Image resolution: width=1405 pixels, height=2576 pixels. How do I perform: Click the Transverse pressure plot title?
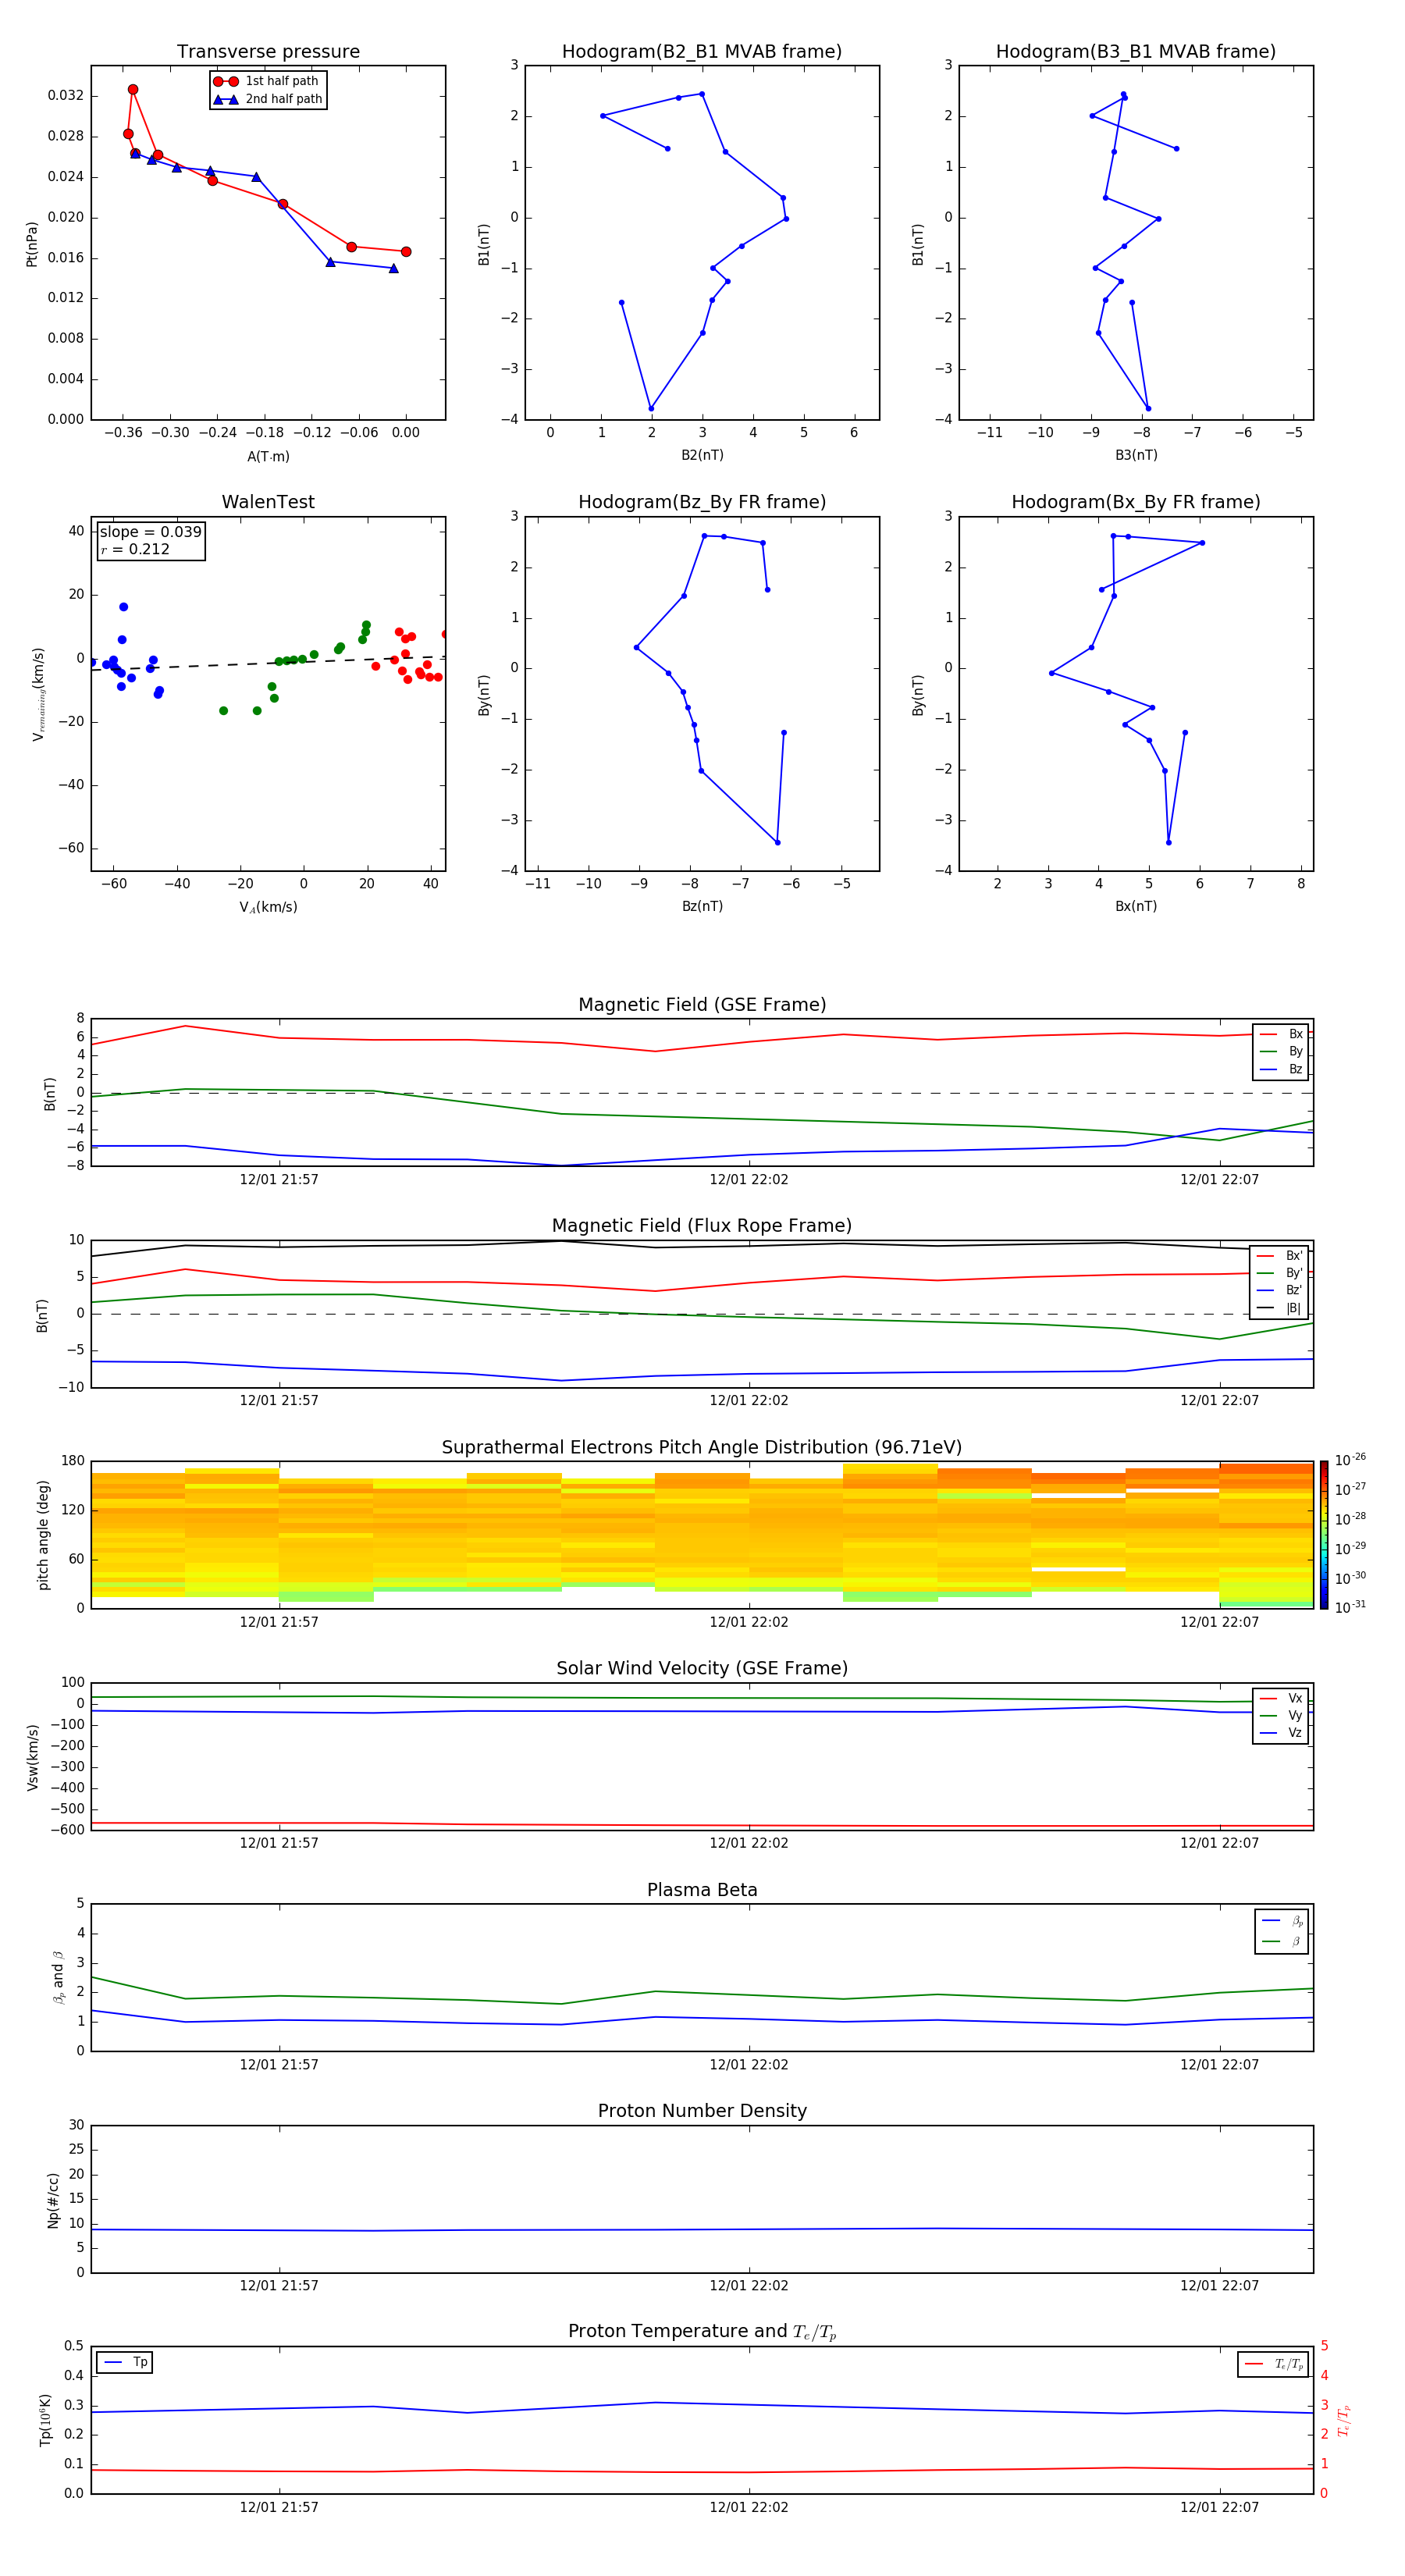(268, 52)
